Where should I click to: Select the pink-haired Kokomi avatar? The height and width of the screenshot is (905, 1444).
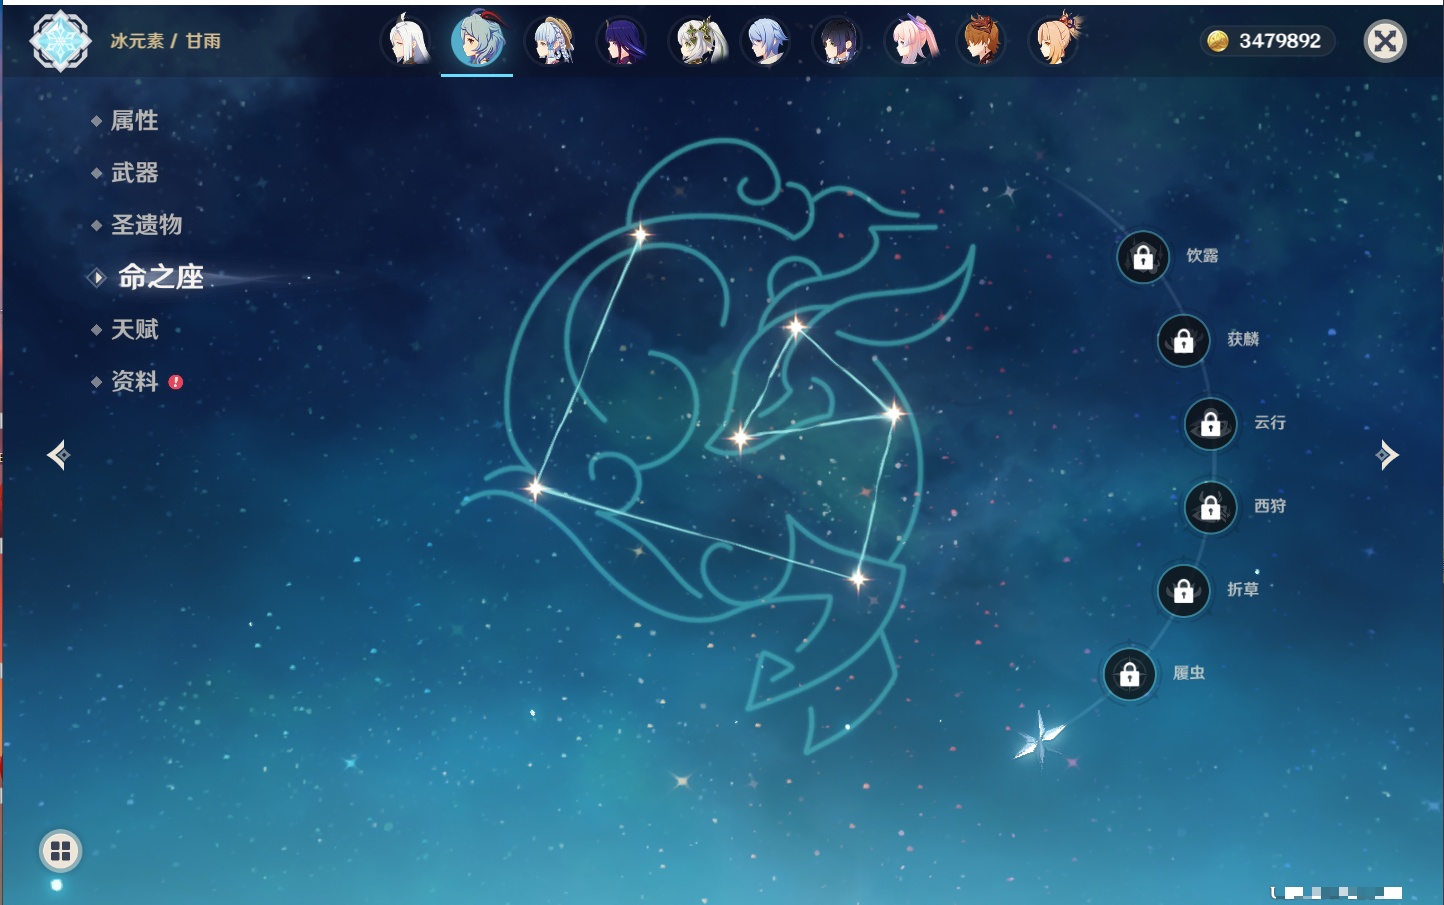[911, 42]
